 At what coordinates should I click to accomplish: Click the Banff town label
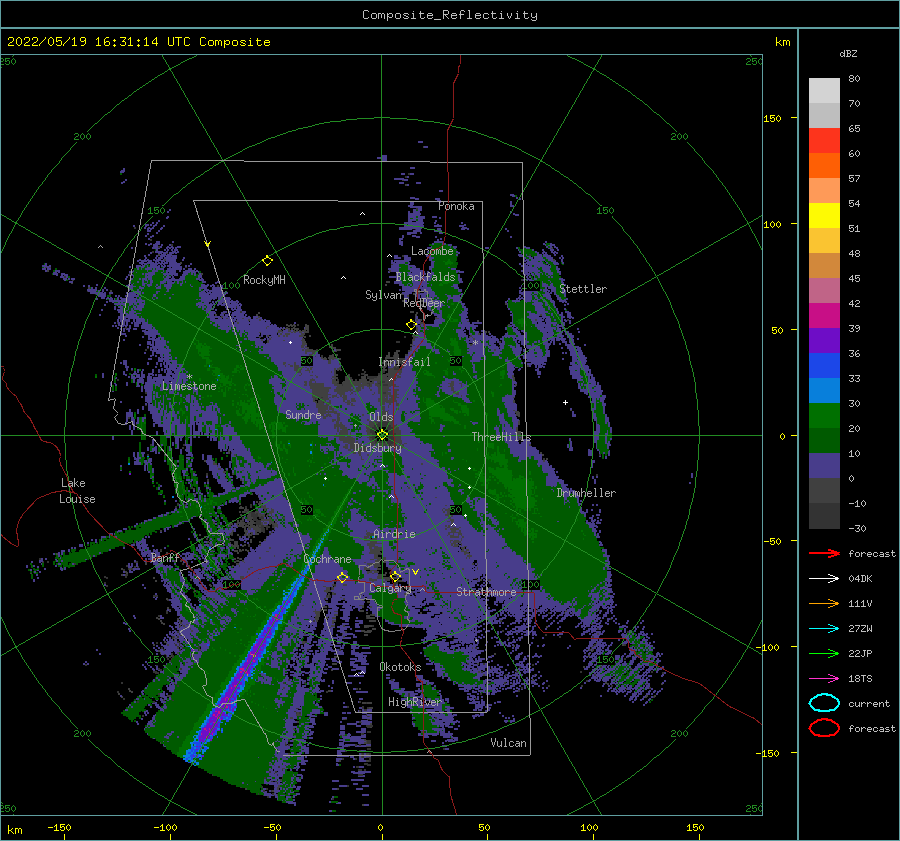click(165, 558)
